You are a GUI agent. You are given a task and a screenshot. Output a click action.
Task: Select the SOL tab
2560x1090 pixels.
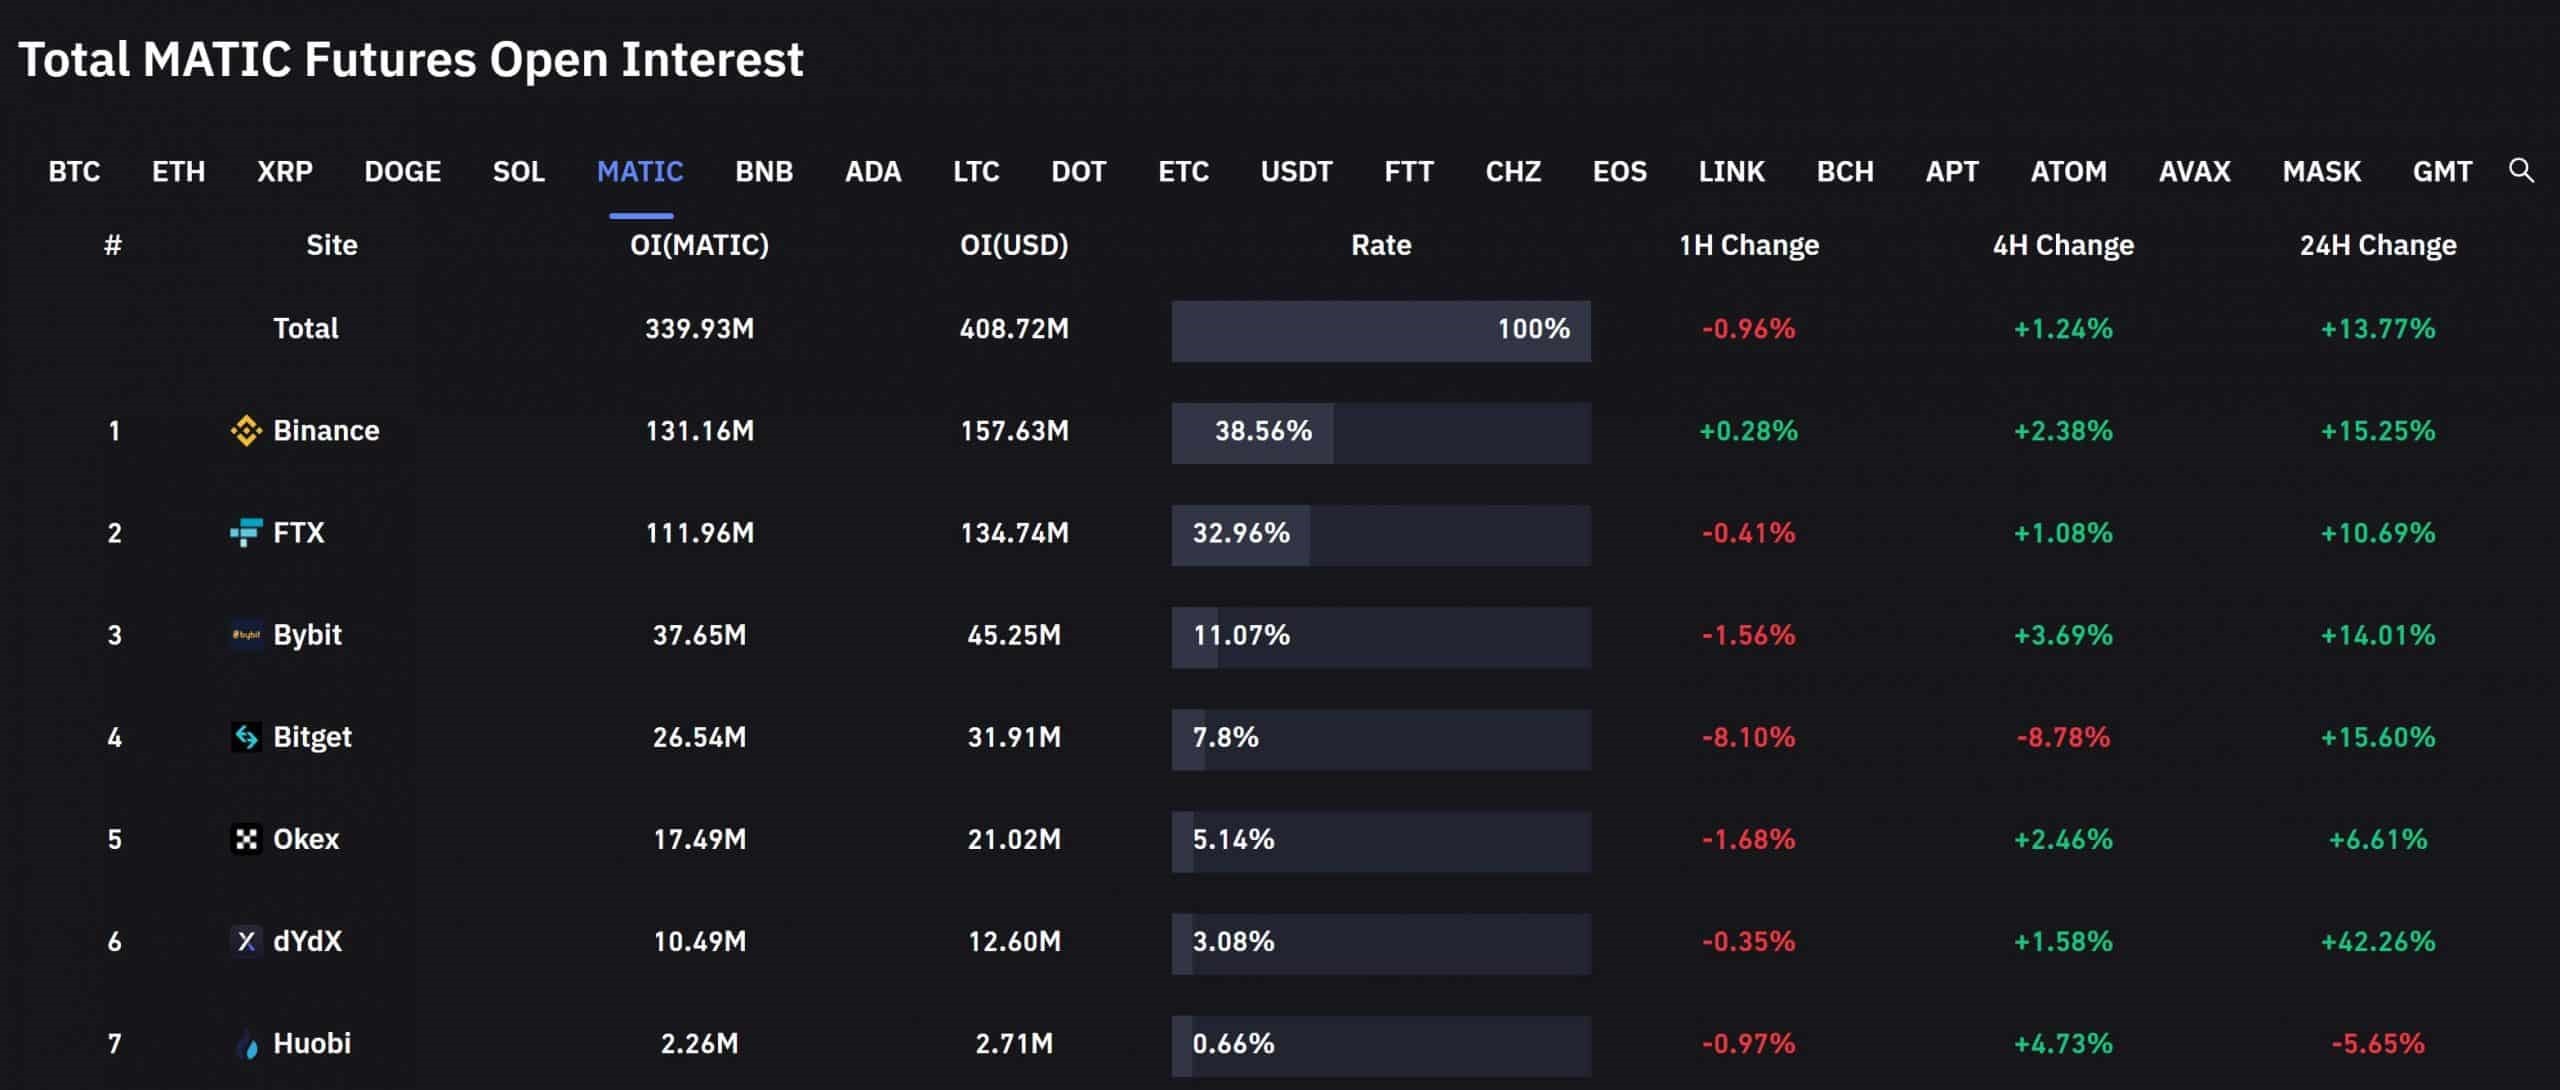click(x=518, y=172)
